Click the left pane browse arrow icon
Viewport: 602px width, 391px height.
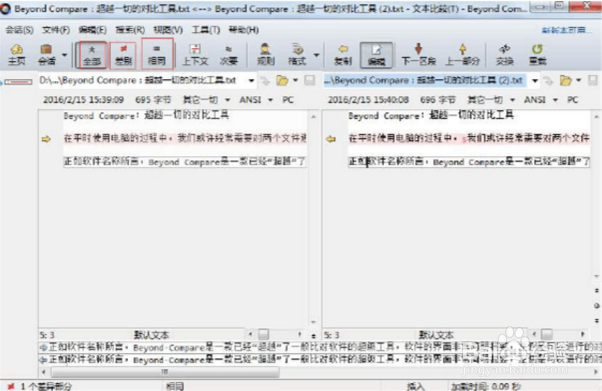[x=265, y=81]
